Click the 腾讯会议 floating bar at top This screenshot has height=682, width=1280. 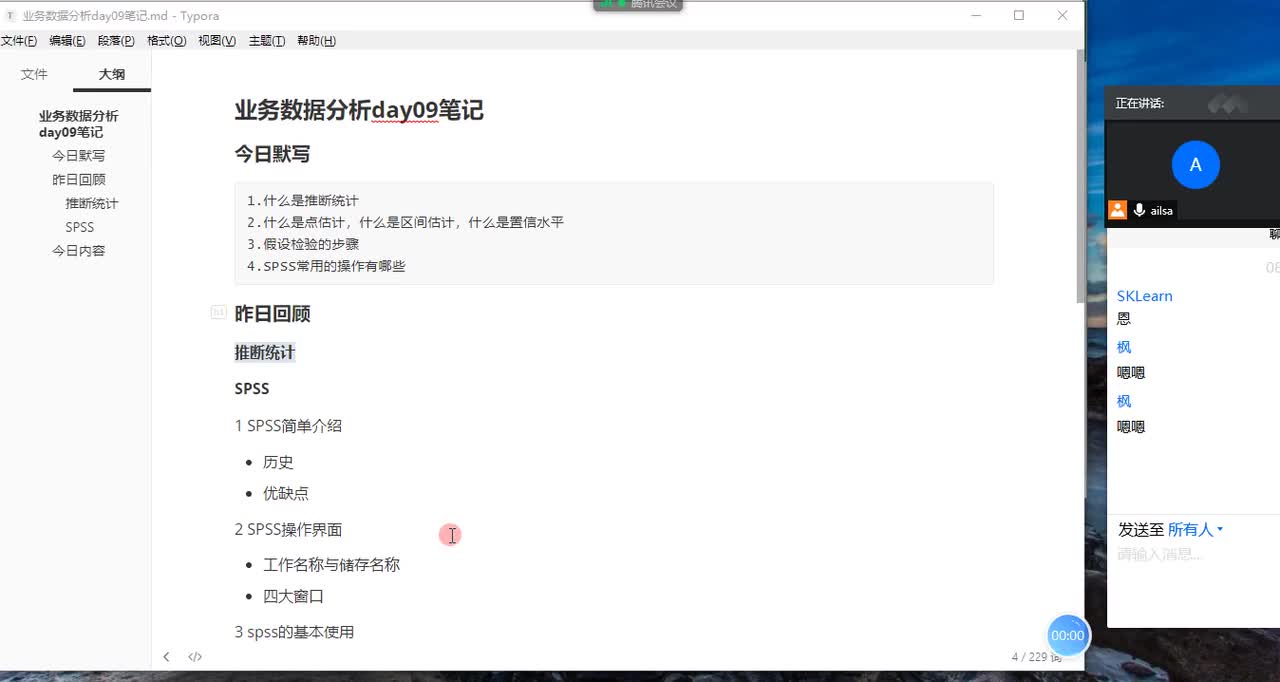click(638, 5)
